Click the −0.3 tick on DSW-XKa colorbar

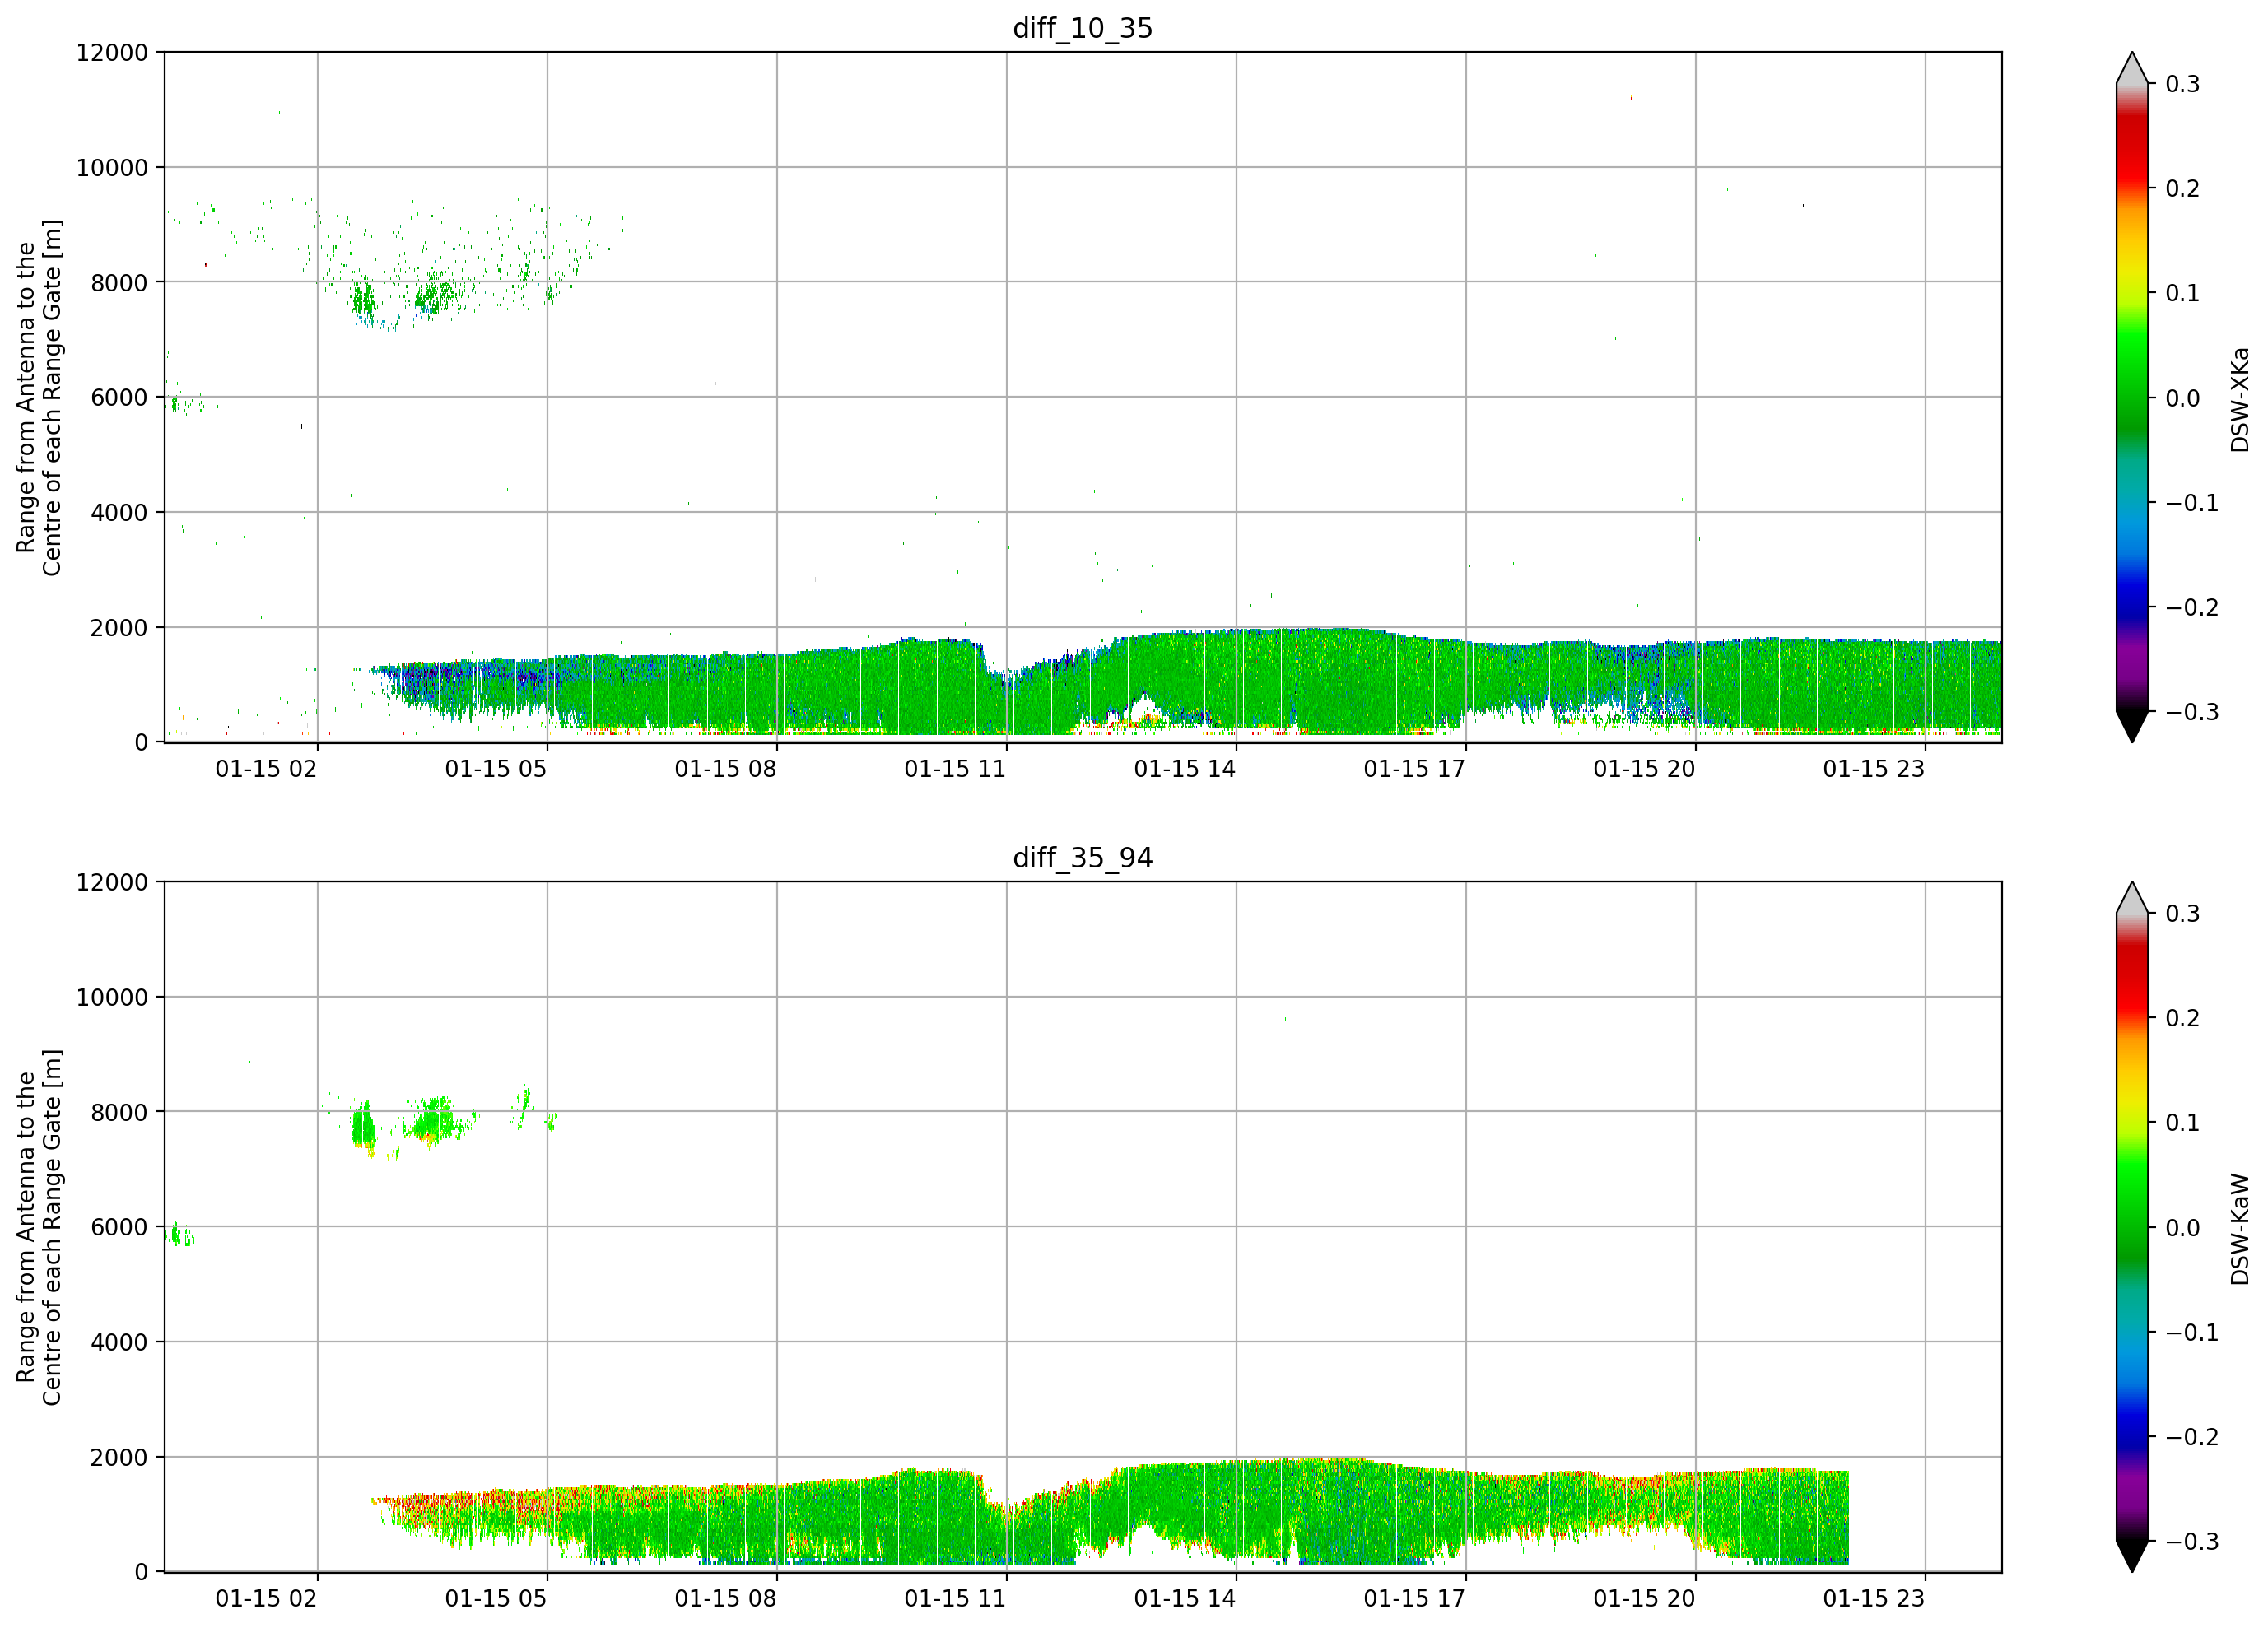(2192, 712)
